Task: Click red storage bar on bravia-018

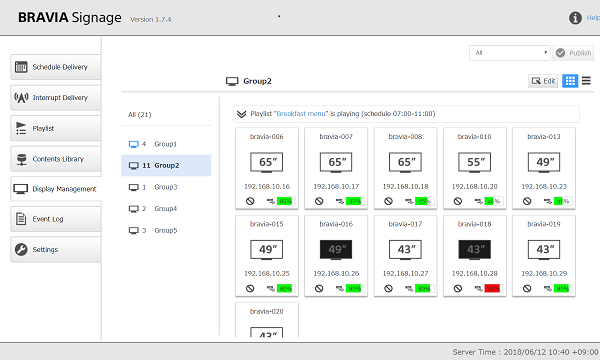Action: point(494,289)
